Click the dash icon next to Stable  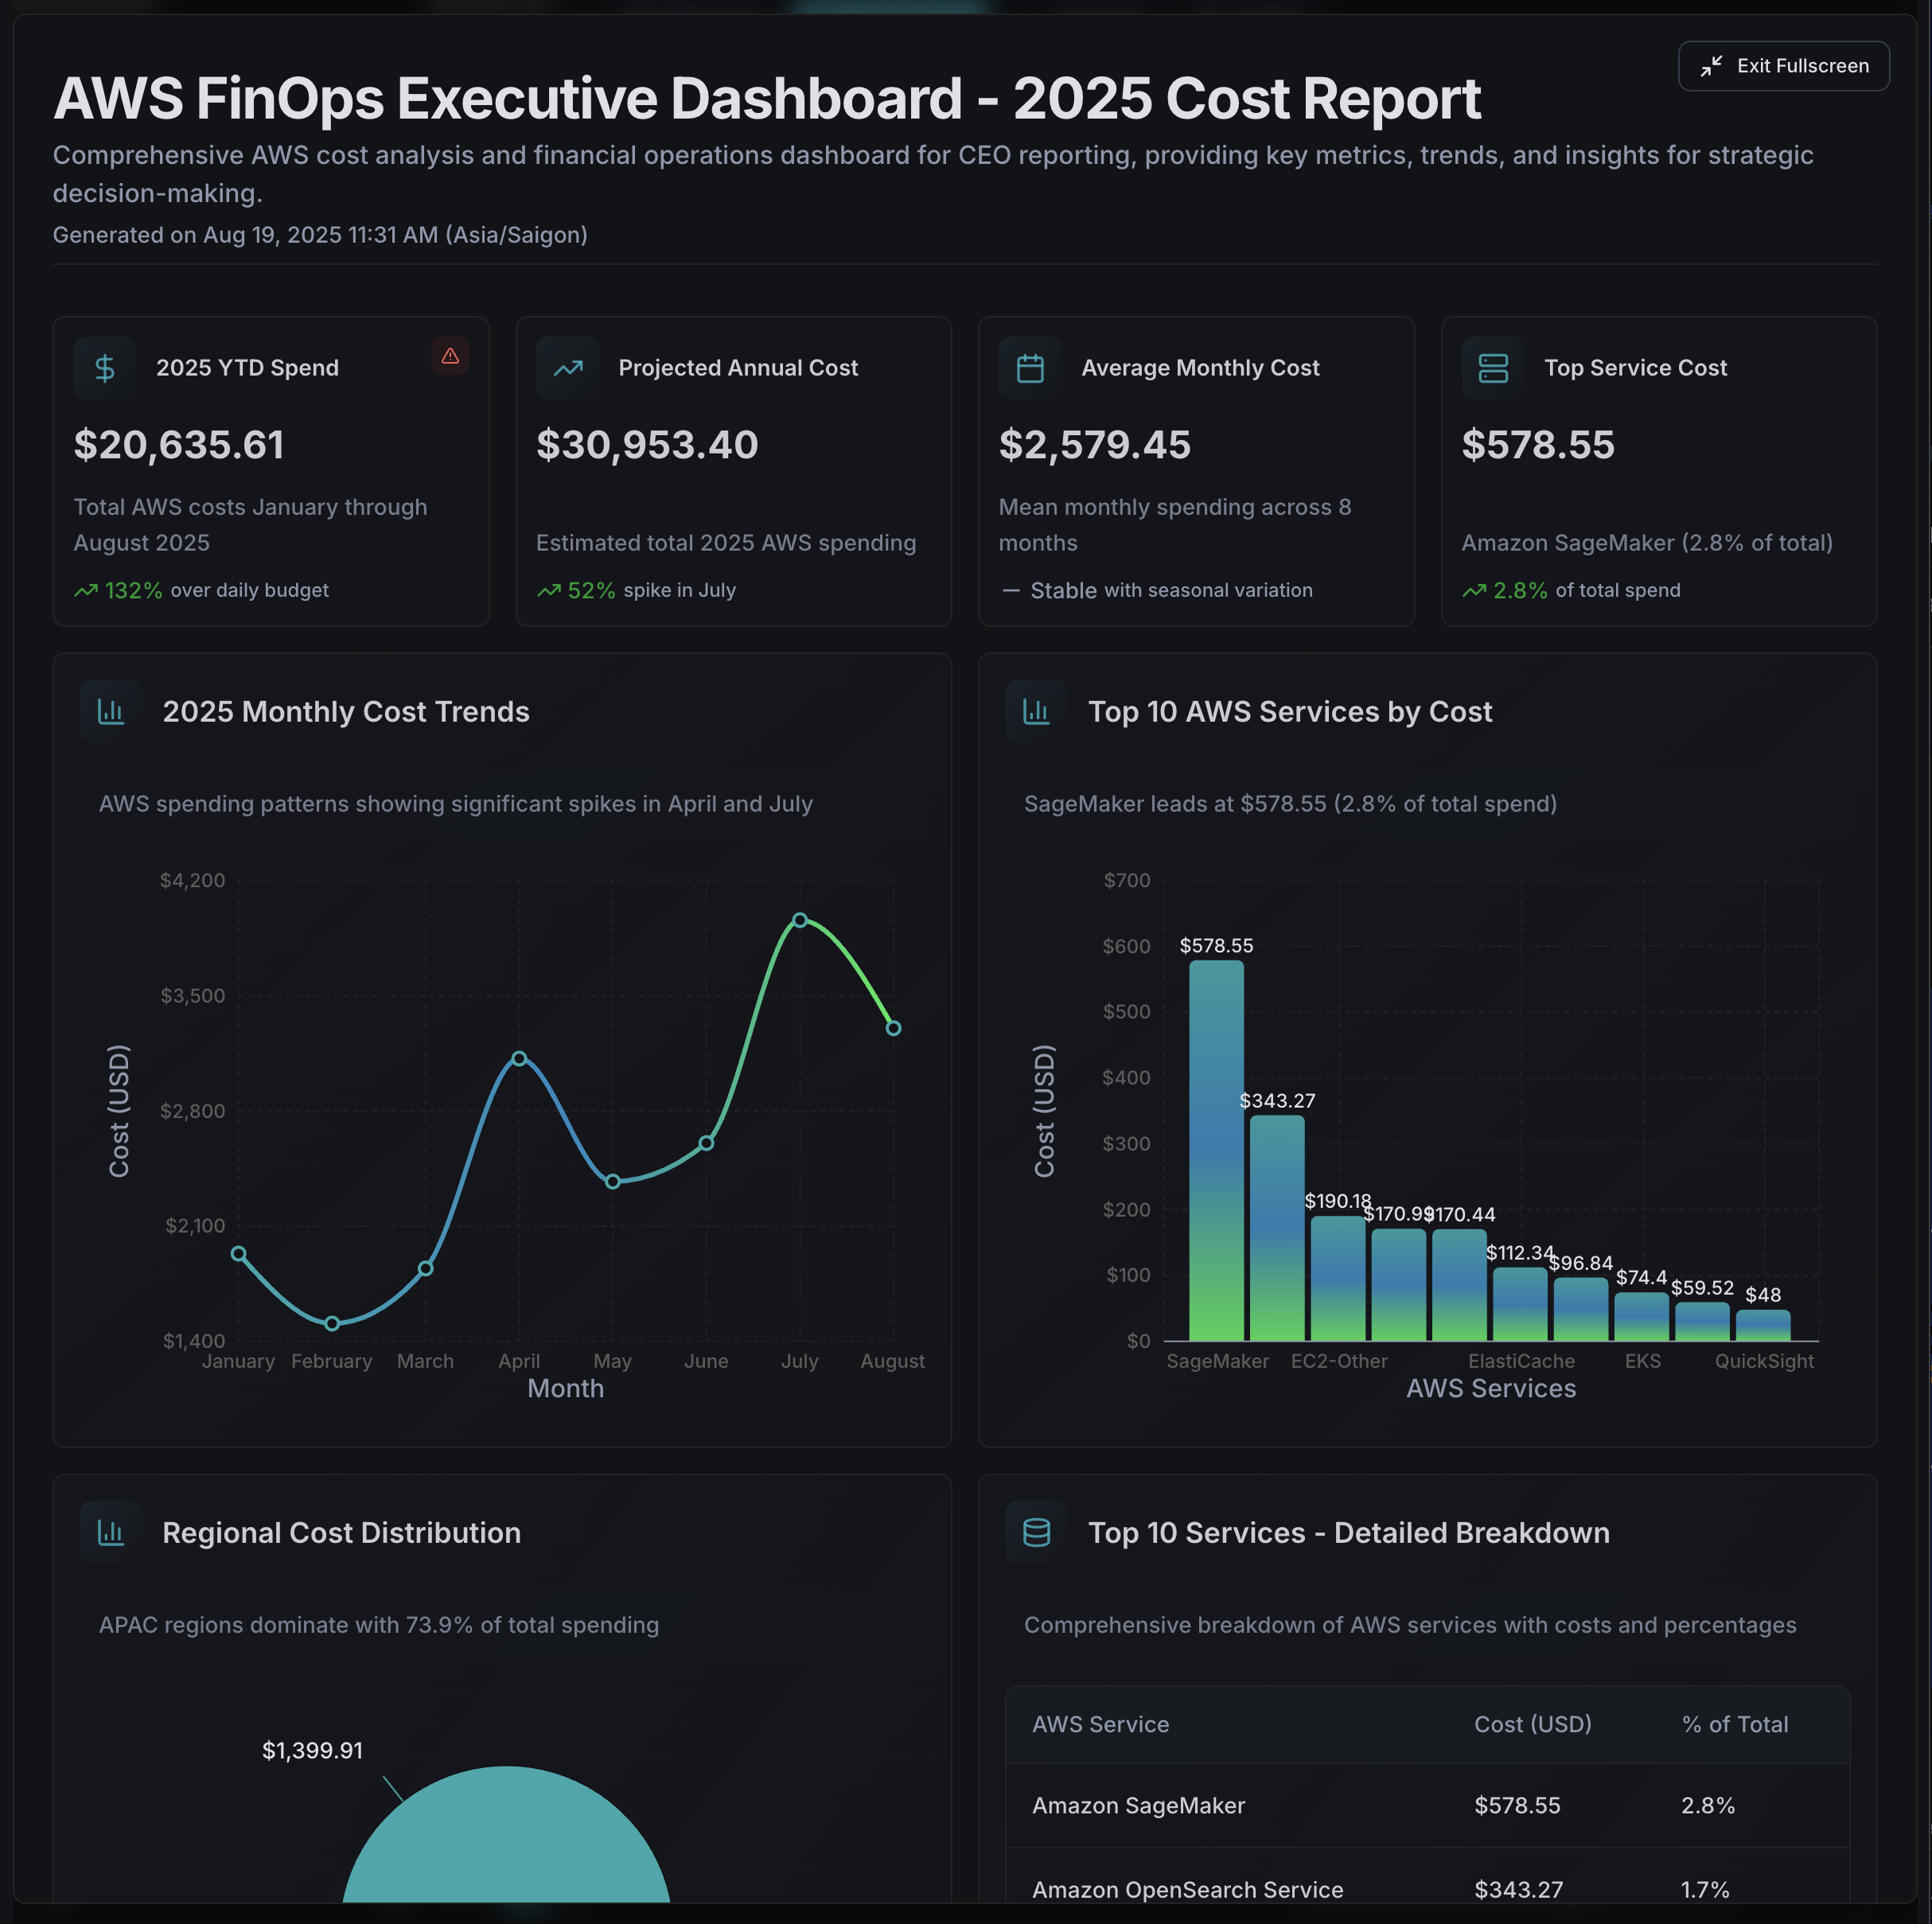[x=1011, y=590]
